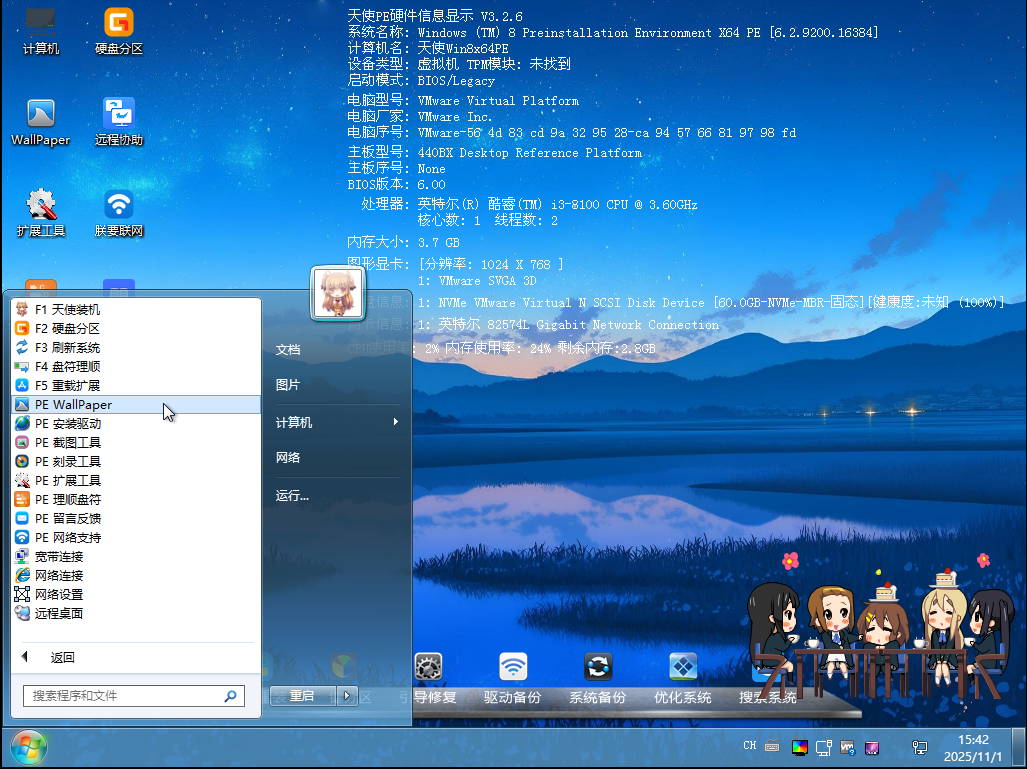Click the Windows Start orb

pos(28,746)
